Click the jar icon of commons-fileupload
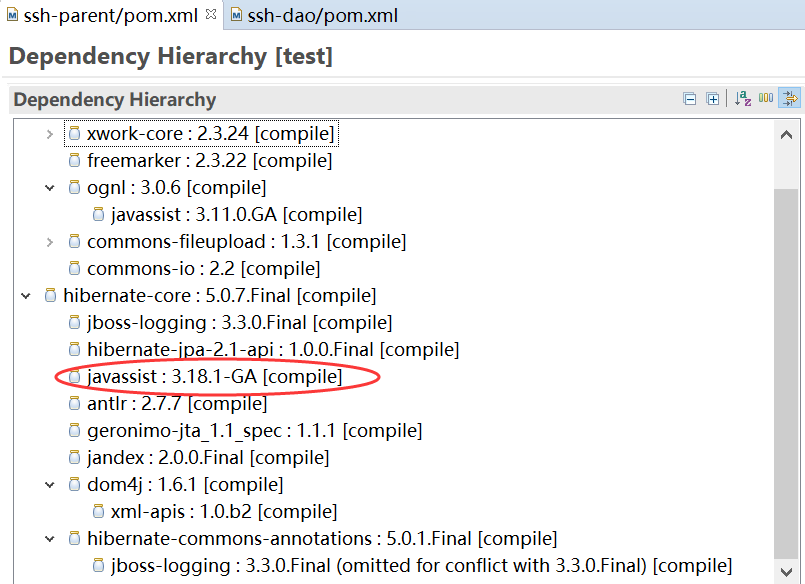This screenshot has width=805, height=584. click(x=74, y=241)
